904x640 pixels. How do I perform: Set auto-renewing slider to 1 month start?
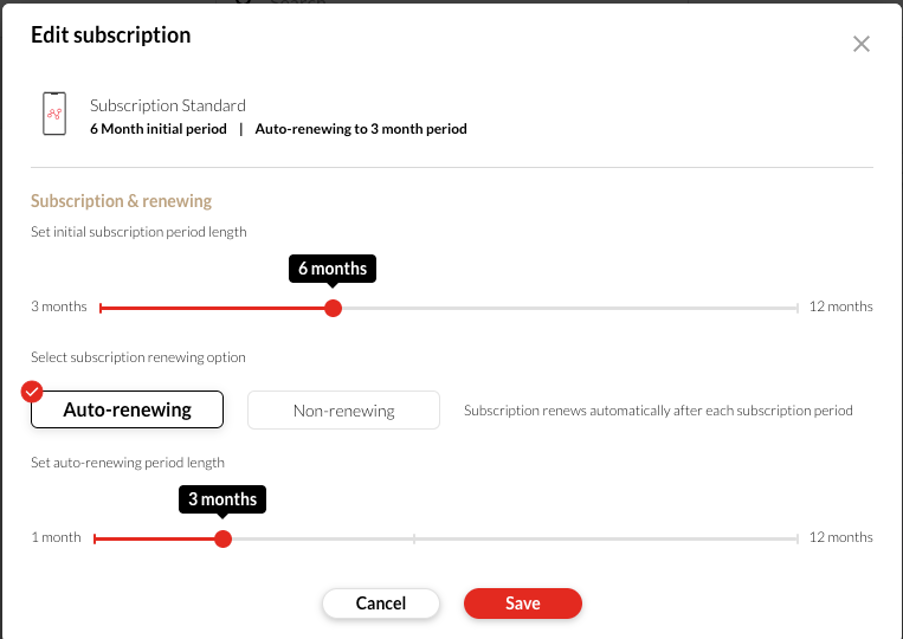(x=95, y=539)
